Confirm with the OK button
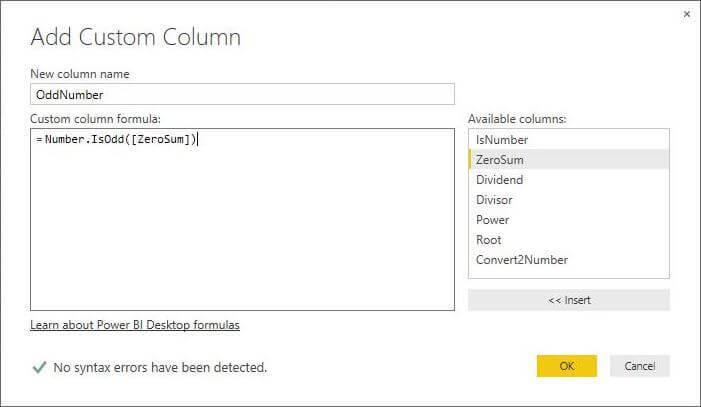 566,366
